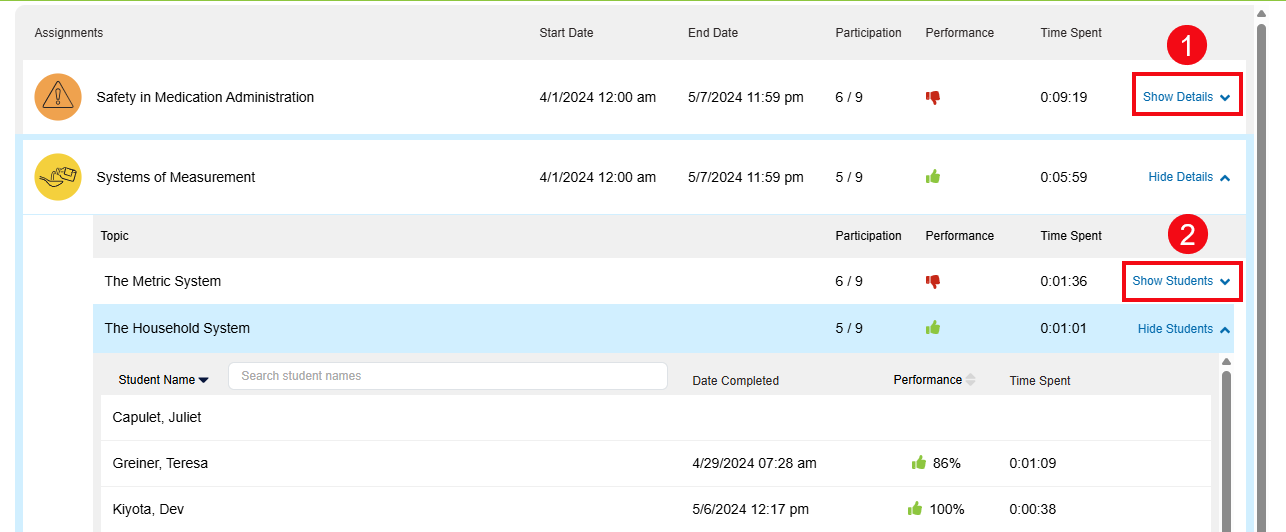Click the Topic column header

pyautogui.click(x=115, y=236)
